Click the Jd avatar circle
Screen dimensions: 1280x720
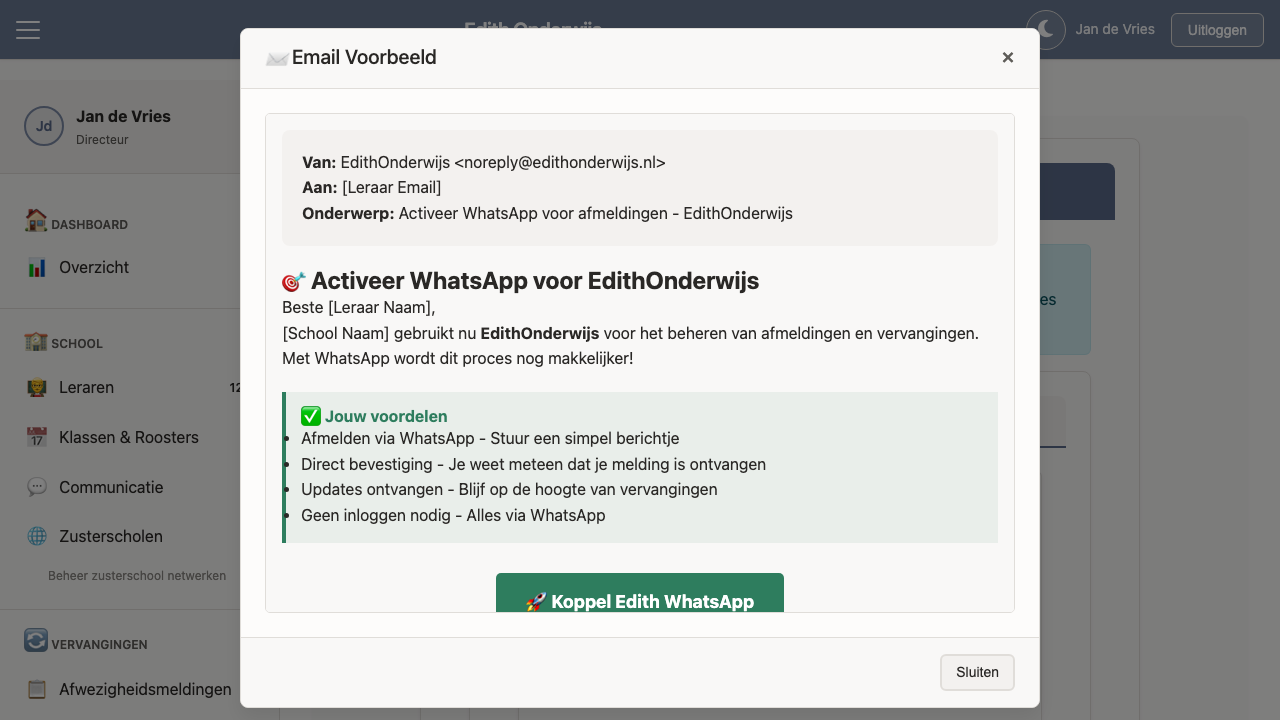pyautogui.click(x=44, y=126)
